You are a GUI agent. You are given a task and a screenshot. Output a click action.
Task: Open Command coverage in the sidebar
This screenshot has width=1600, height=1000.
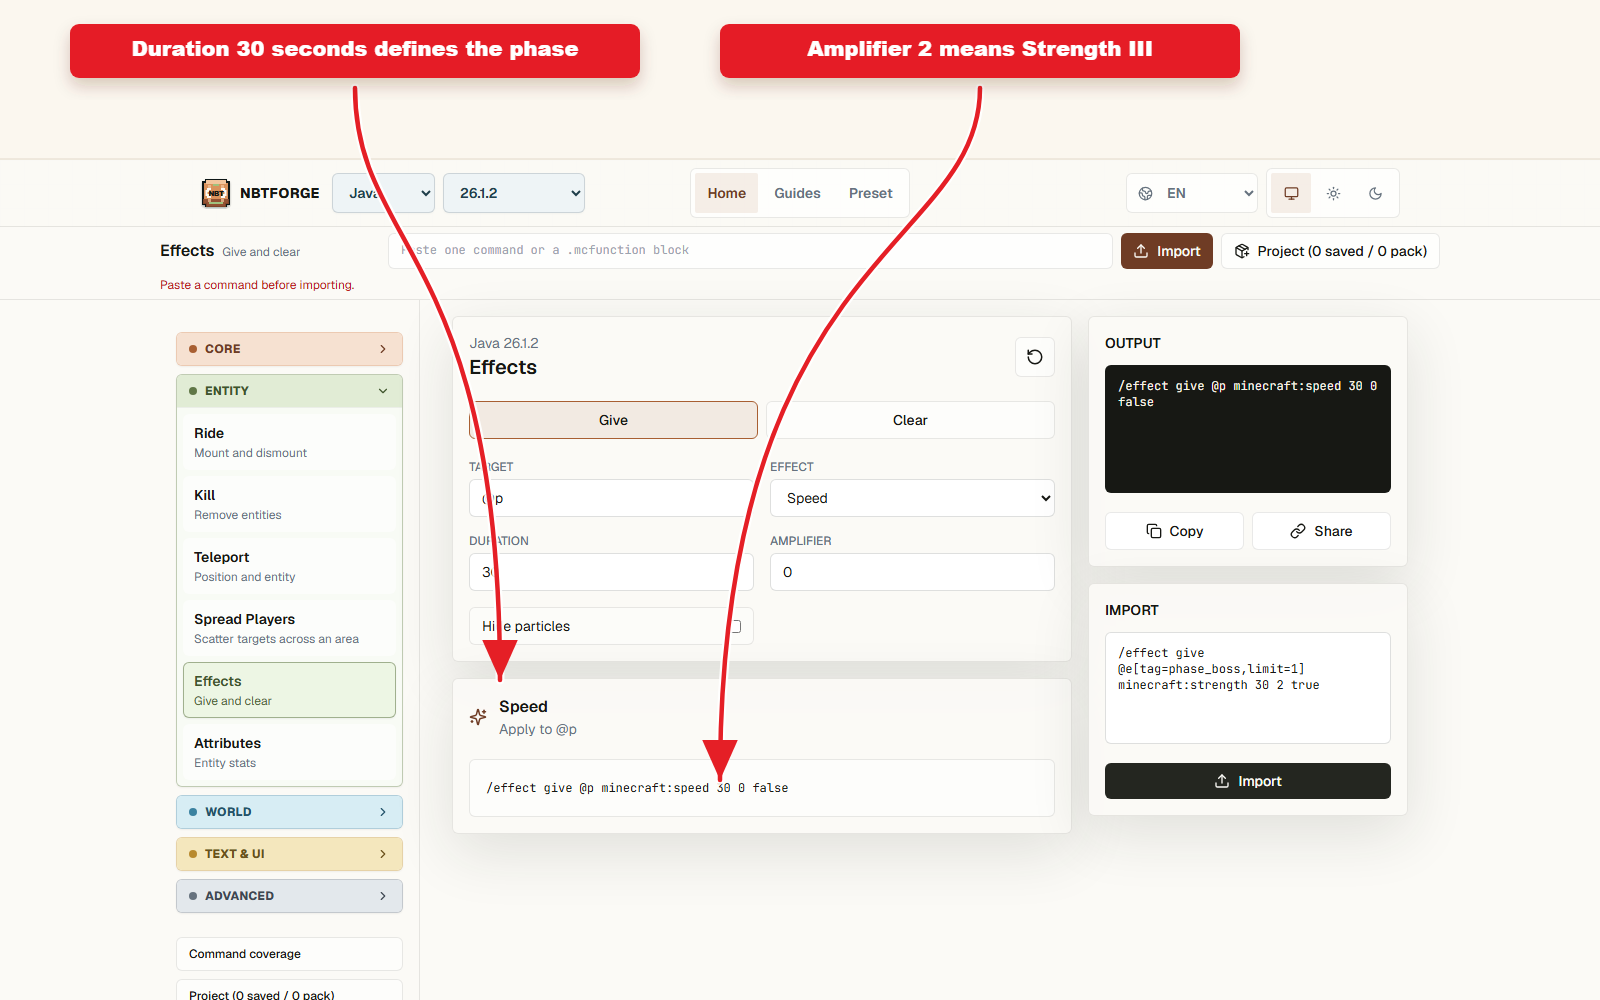pyautogui.click(x=289, y=954)
